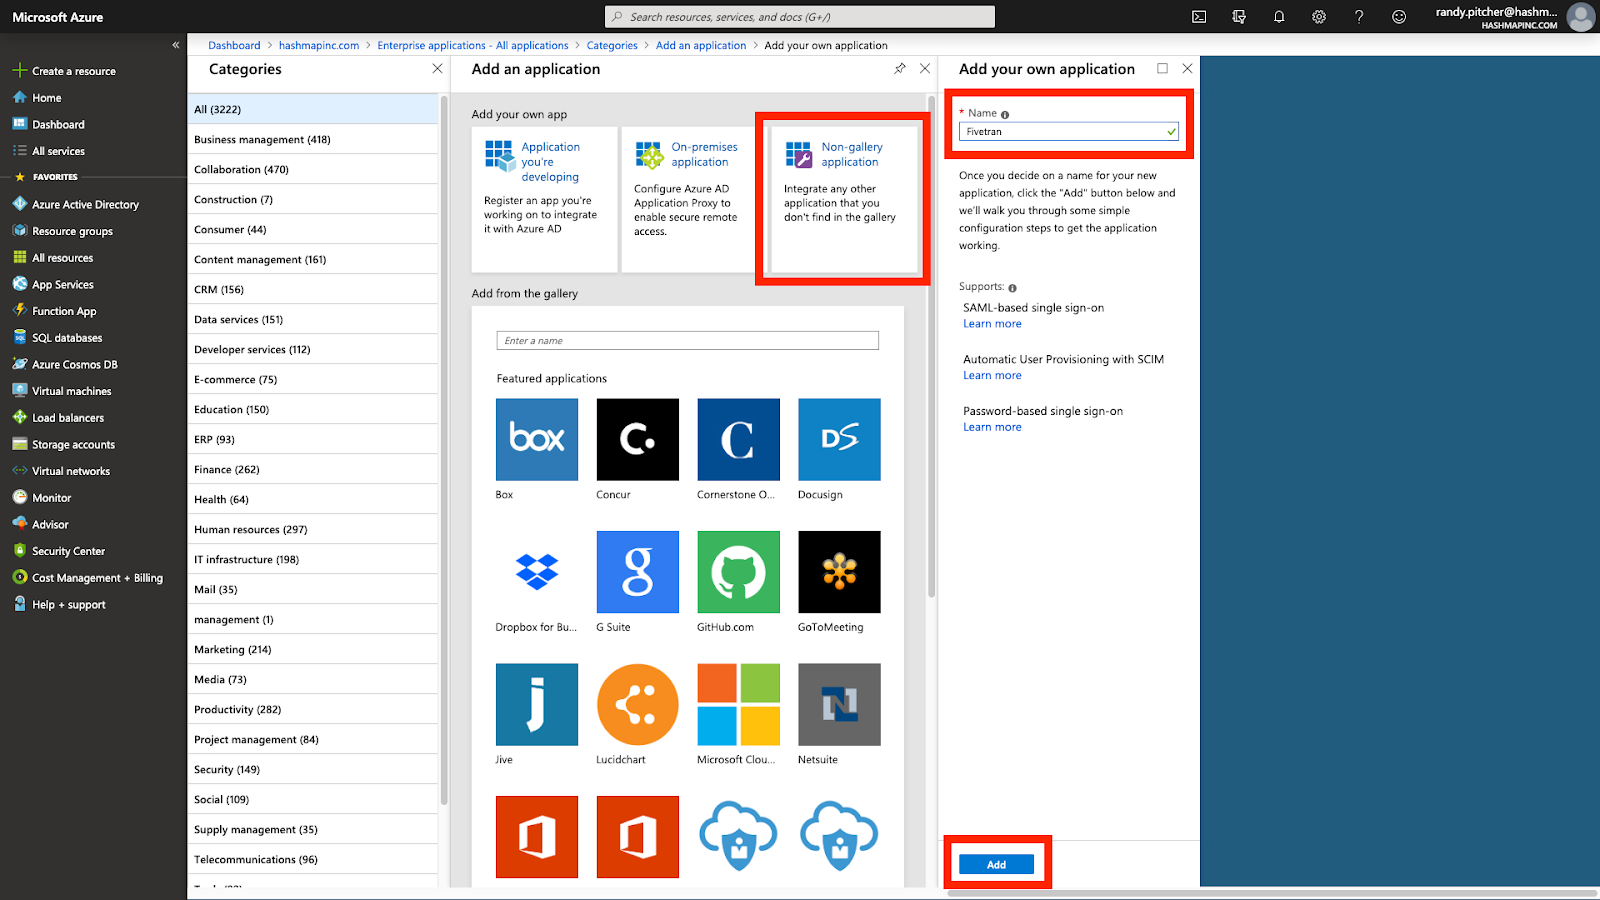Viewport: 1600px width, 900px height.
Task: Select Create a resource in sidebar
Action: click(74, 71)
